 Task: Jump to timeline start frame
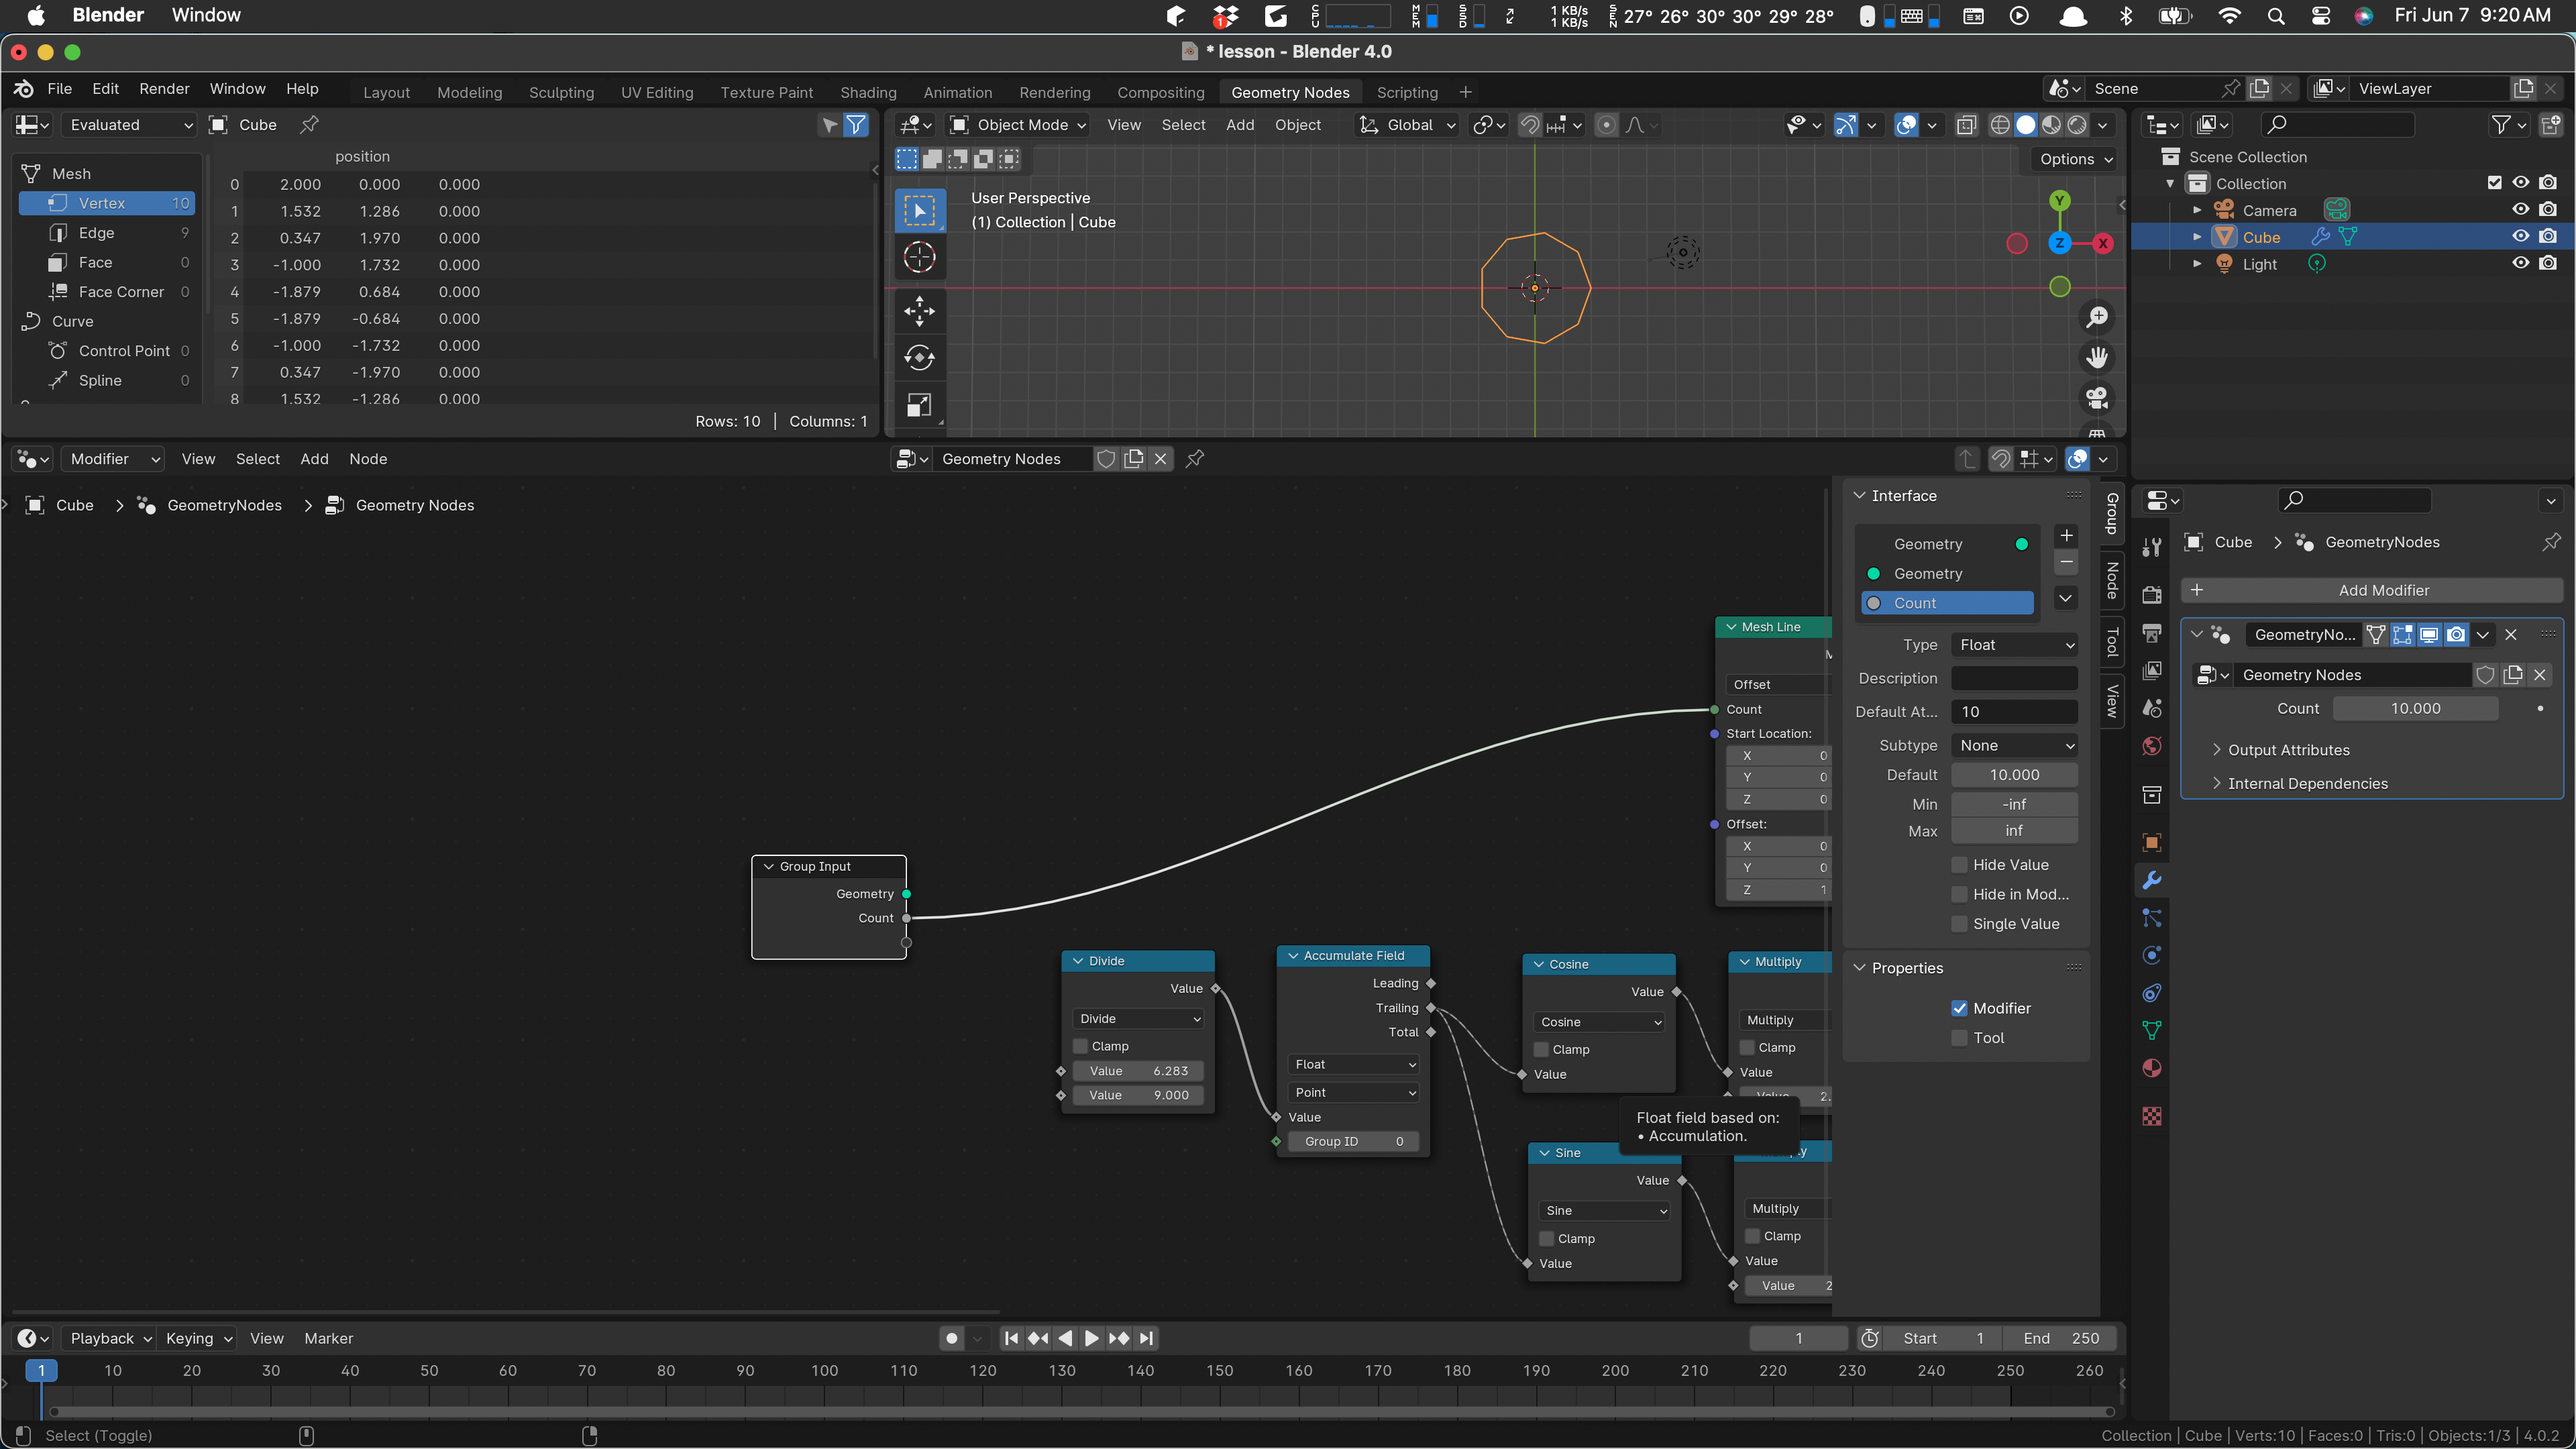tap(1011, 1338)
